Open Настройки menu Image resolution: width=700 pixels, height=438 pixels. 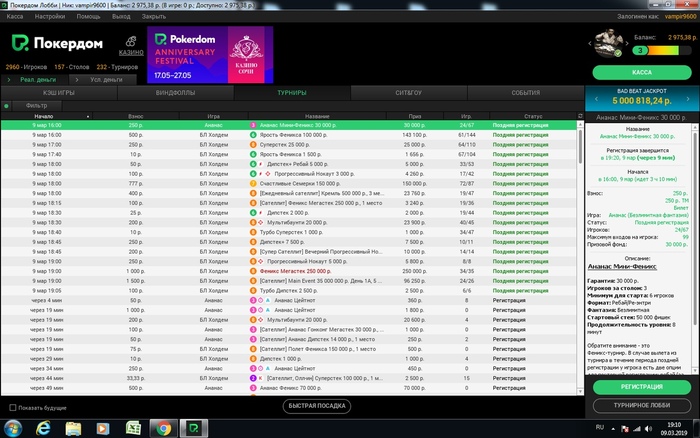coord(50,17)
